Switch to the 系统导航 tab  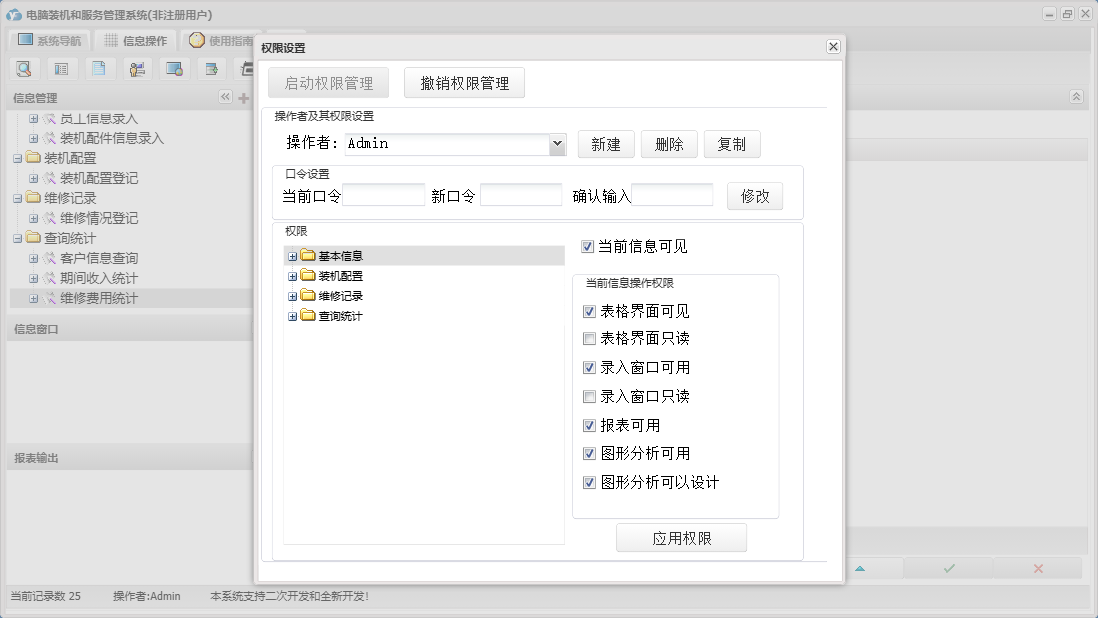tap(49, 41)
